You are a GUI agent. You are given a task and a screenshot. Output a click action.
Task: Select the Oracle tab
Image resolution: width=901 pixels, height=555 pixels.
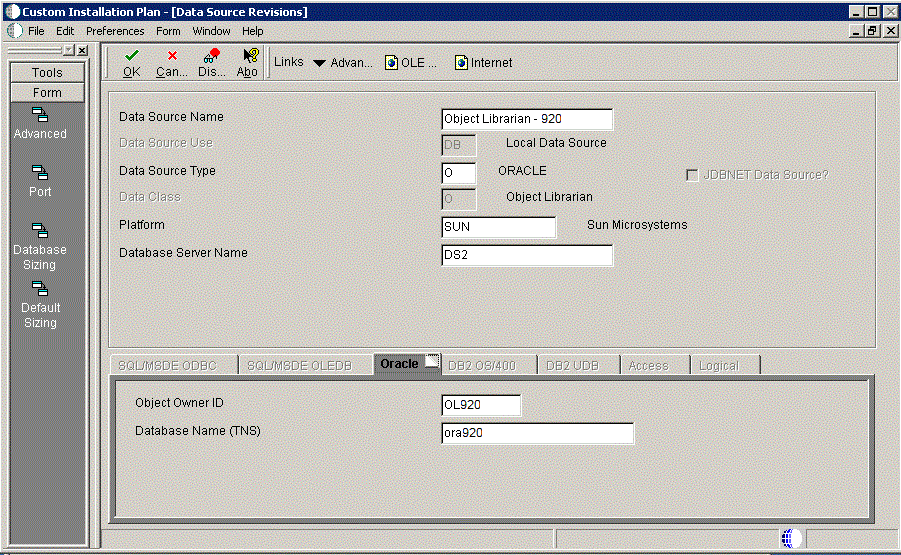[407, 364]
